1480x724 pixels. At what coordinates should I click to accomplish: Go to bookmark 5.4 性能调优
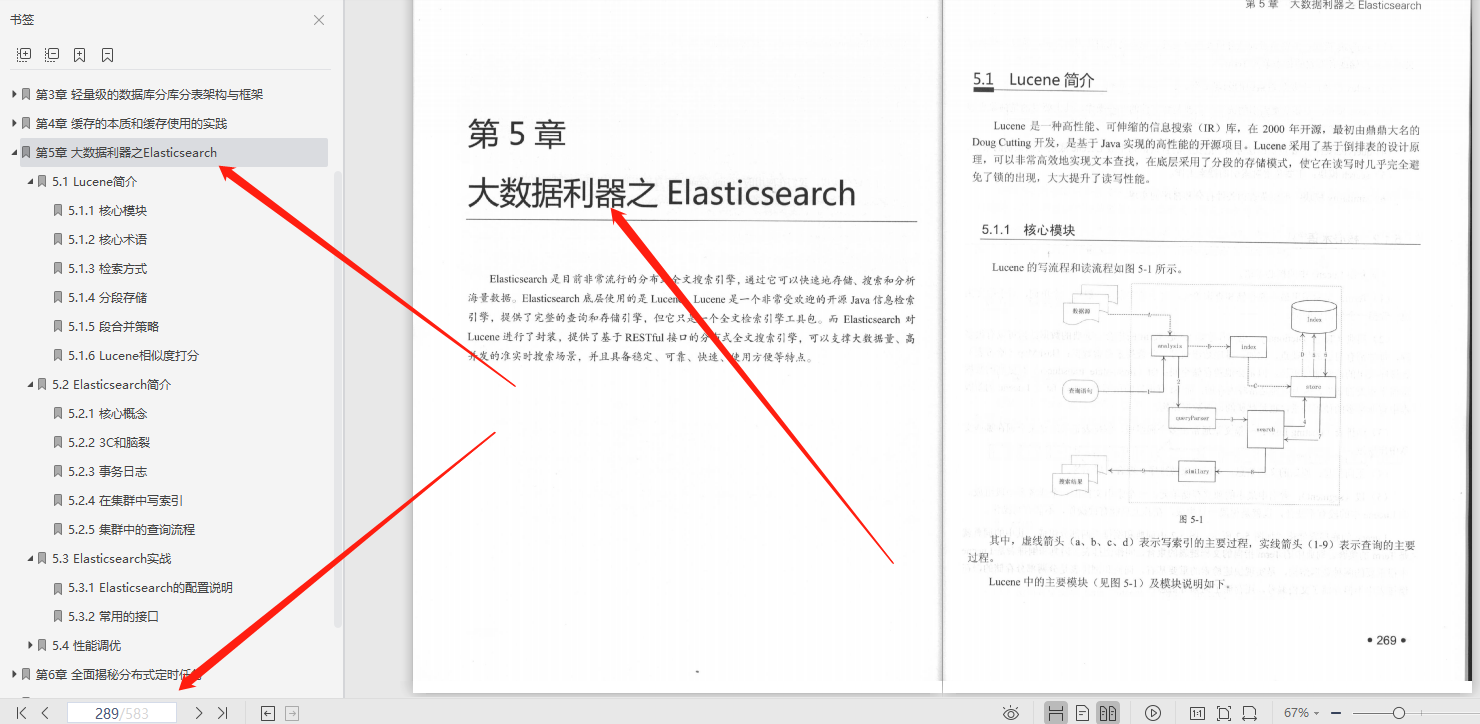click(87, 645)
